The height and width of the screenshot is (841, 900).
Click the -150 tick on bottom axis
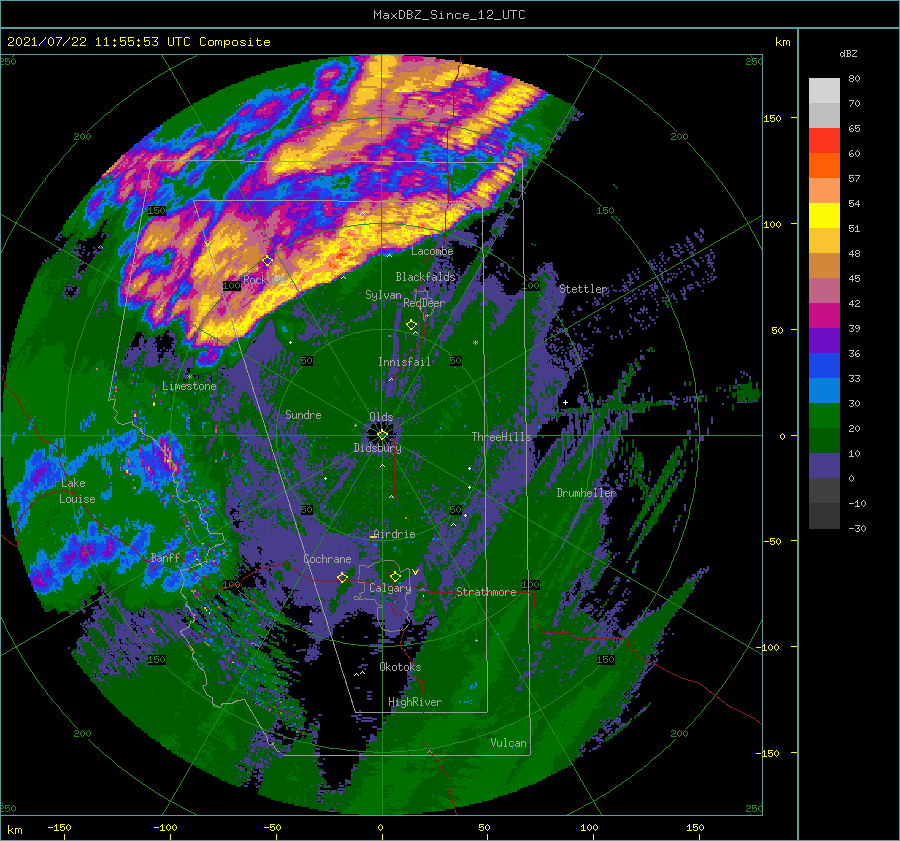pos(59,827)
